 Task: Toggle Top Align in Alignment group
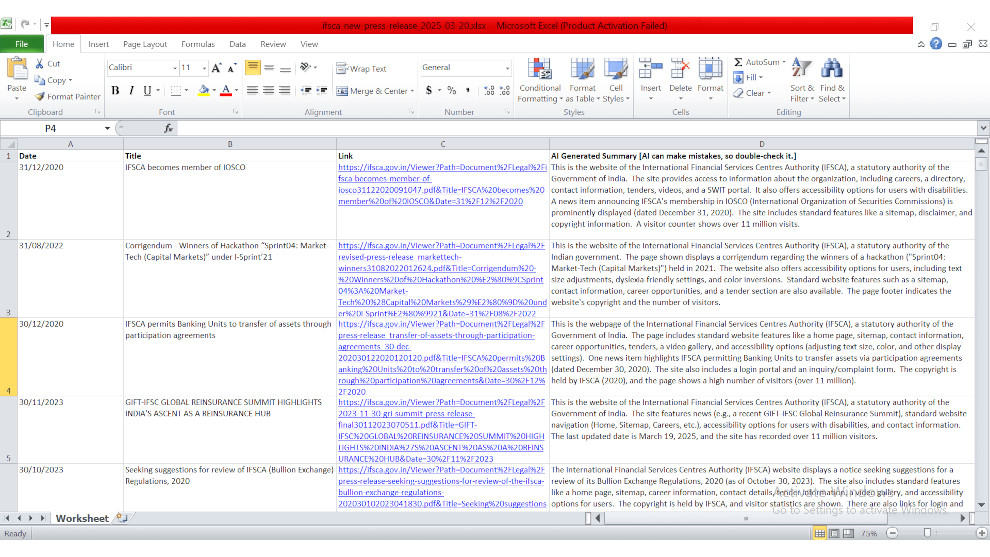tap(253, 68)
